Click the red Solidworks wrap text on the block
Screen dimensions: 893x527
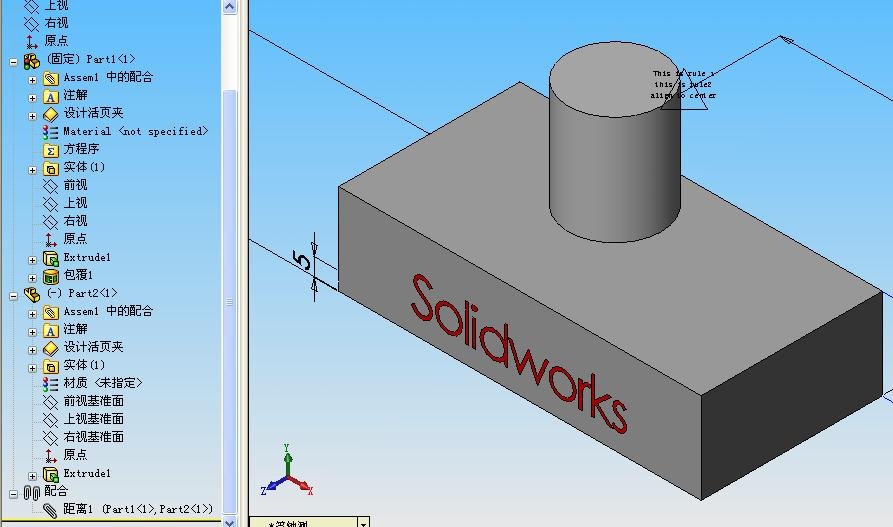pos(519,354)
